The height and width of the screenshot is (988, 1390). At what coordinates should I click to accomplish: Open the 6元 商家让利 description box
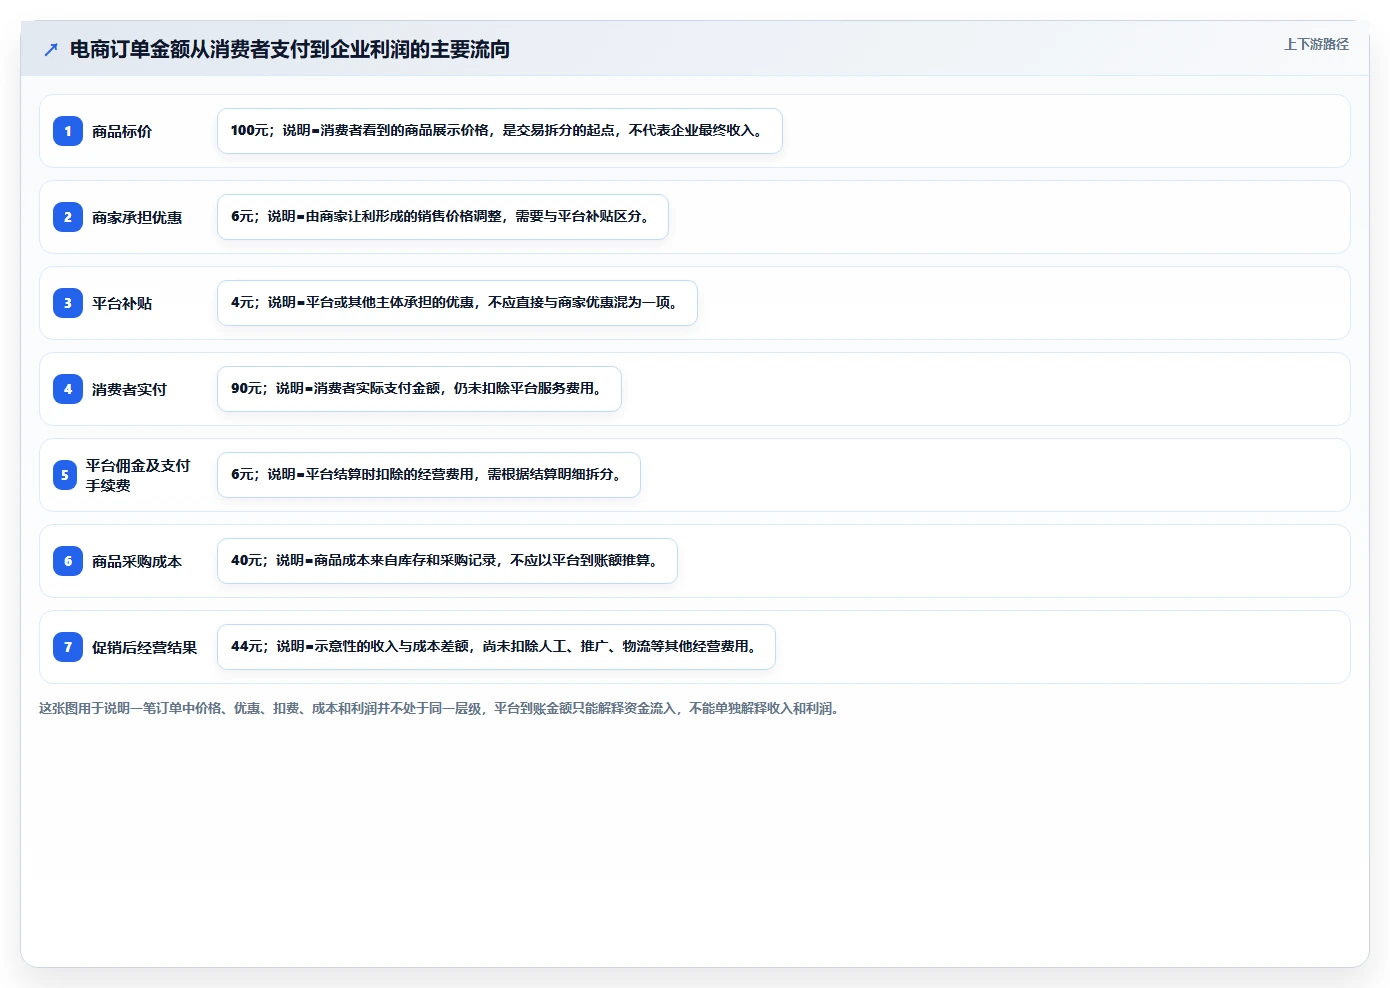pos(443,217)
